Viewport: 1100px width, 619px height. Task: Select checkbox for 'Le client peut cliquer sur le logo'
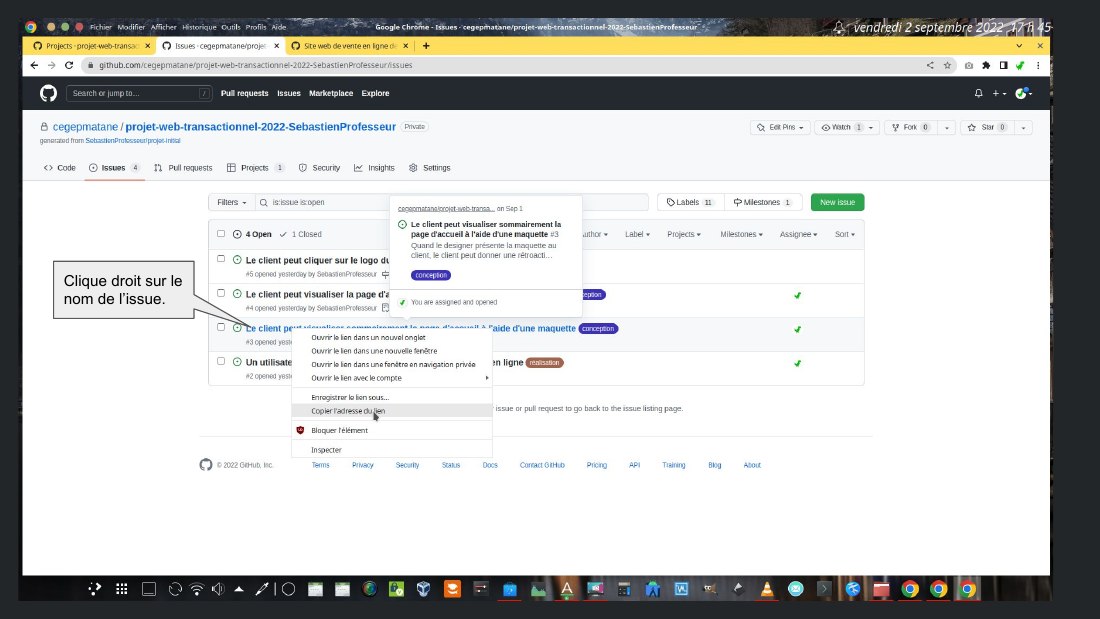pos(221,259)
